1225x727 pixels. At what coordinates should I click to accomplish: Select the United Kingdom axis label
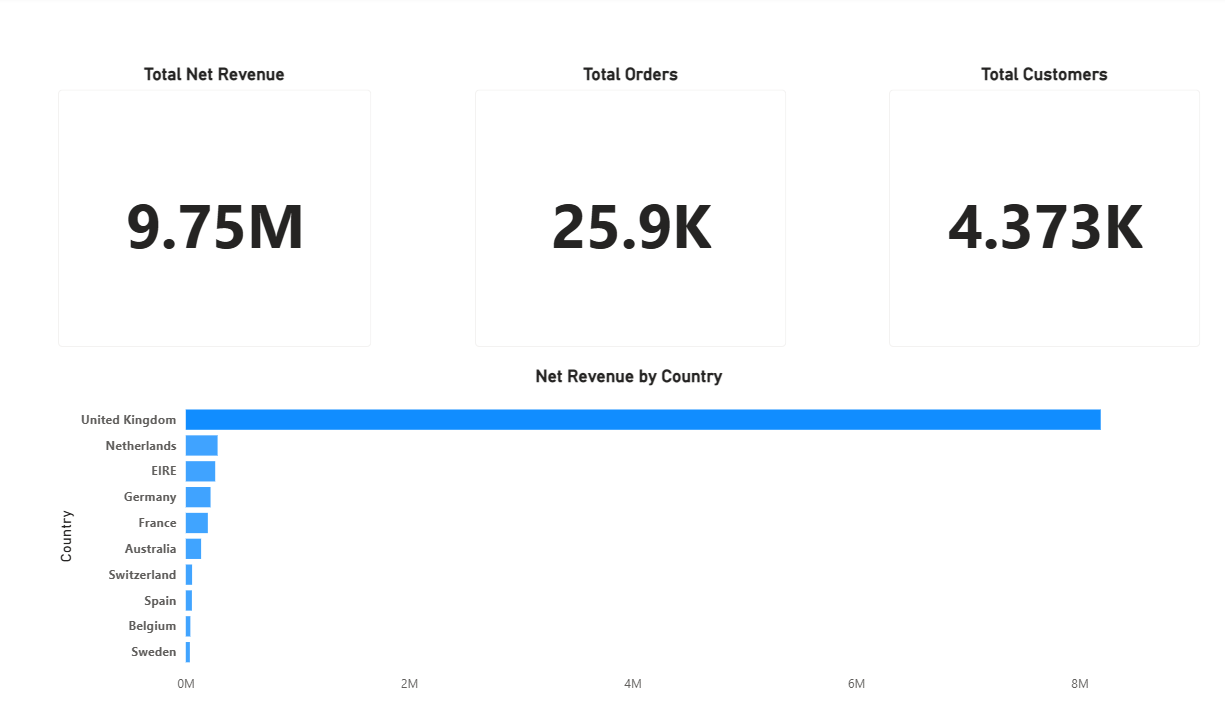pos(127,419)
